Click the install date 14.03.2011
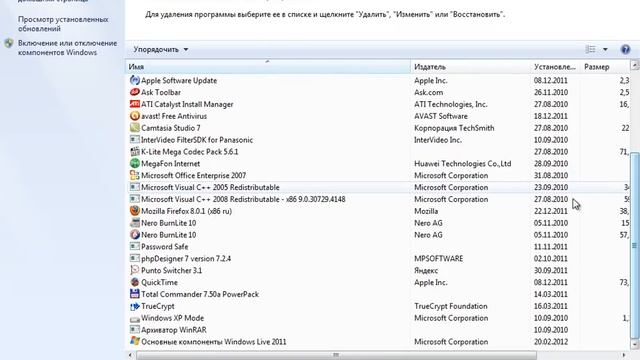 coord(551,294)
